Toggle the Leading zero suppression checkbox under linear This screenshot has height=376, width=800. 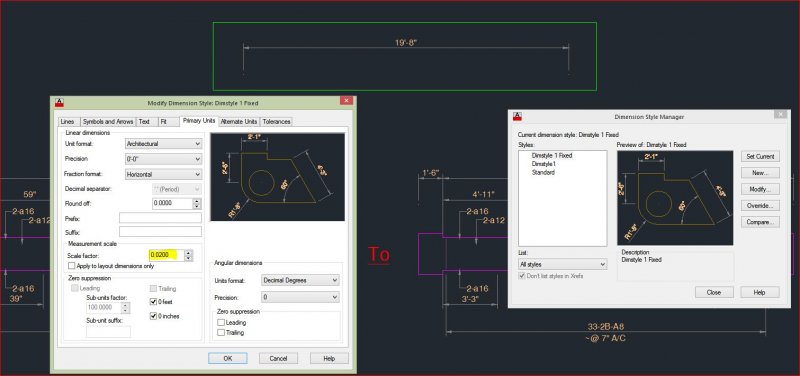point(74,288)
